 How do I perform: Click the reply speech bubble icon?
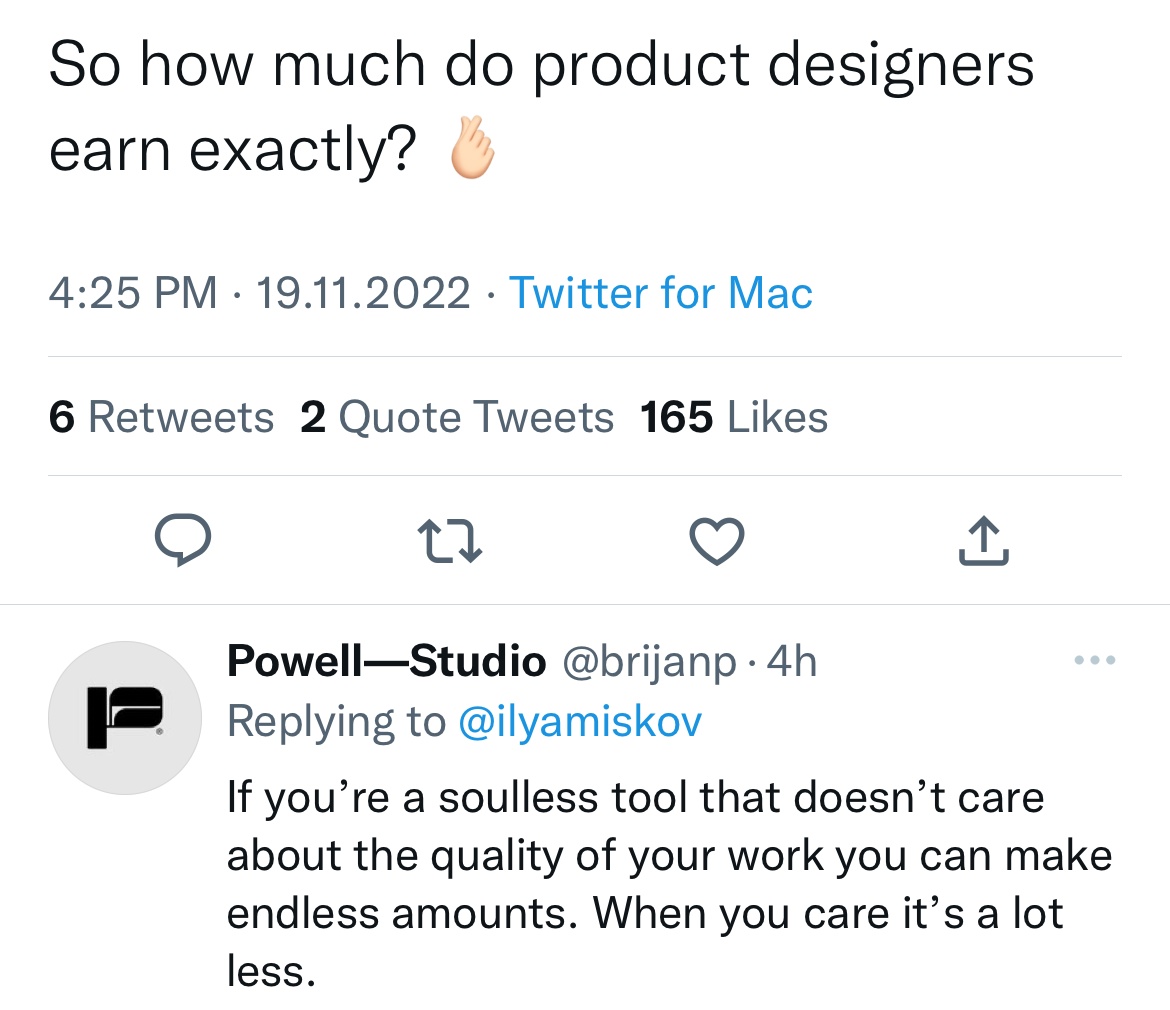(183, 540)
